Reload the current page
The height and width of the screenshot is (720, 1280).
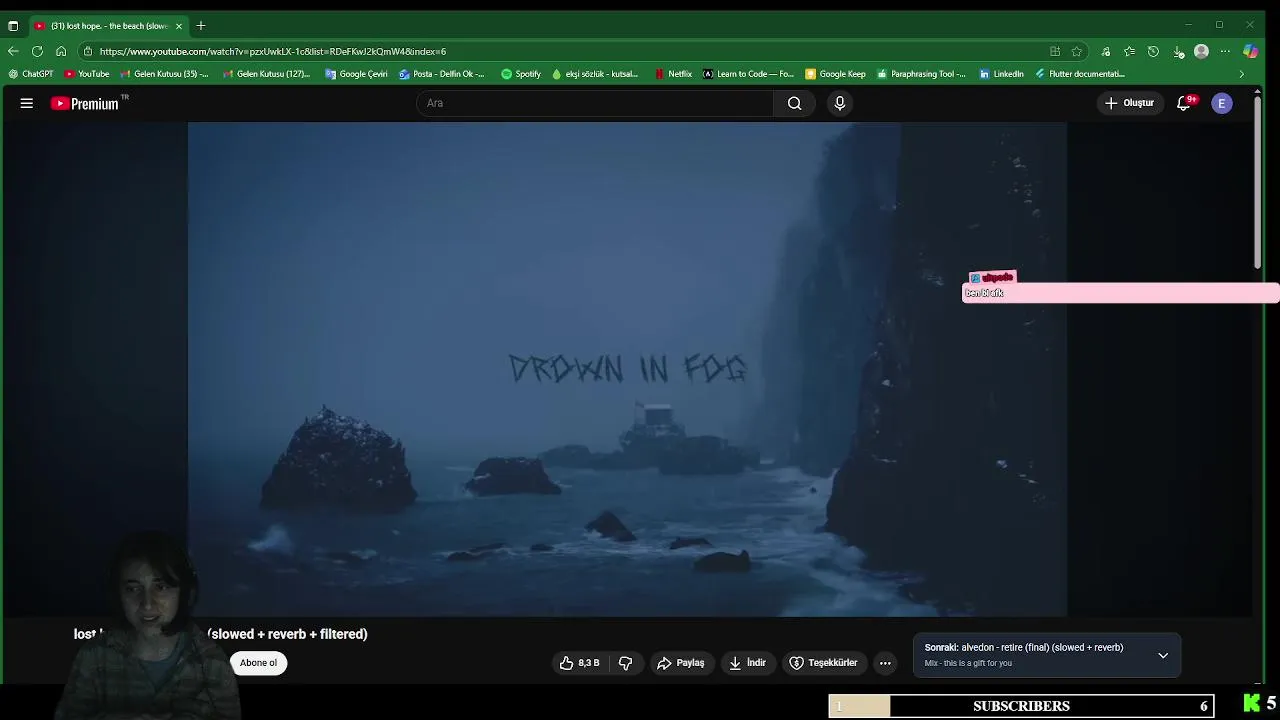point(37,51)
